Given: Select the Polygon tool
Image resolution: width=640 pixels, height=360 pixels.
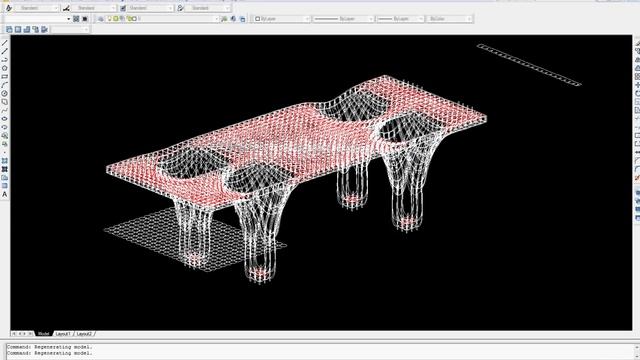Looking at the screenshot, I should pyautogui.click(x=4, y=68).
